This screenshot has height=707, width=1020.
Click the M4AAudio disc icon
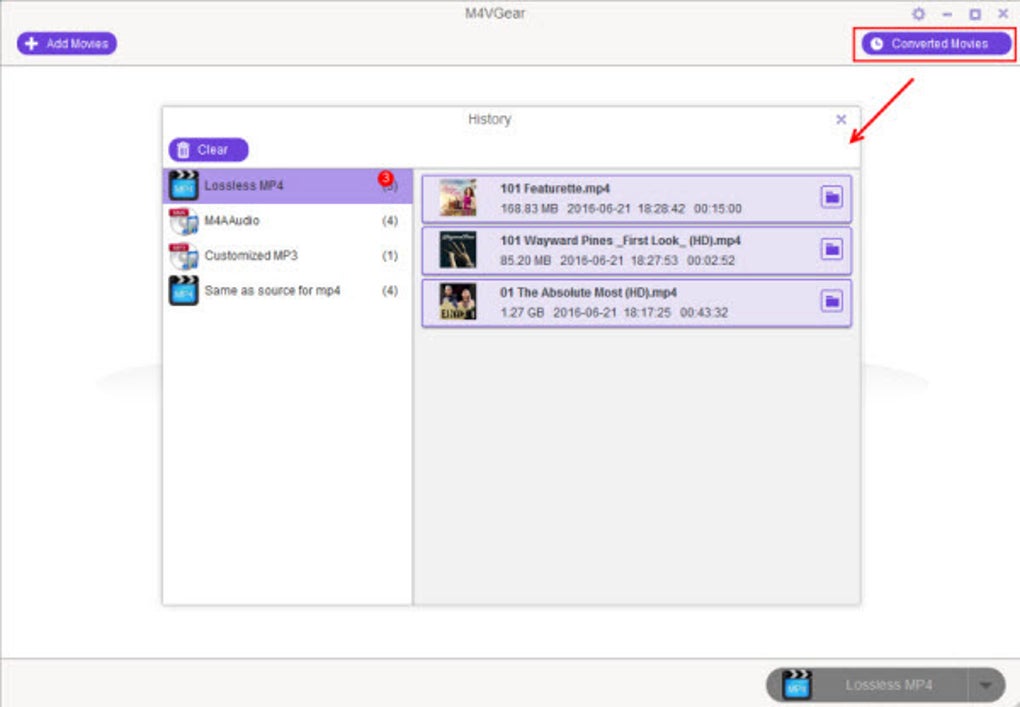coord(183,221)
